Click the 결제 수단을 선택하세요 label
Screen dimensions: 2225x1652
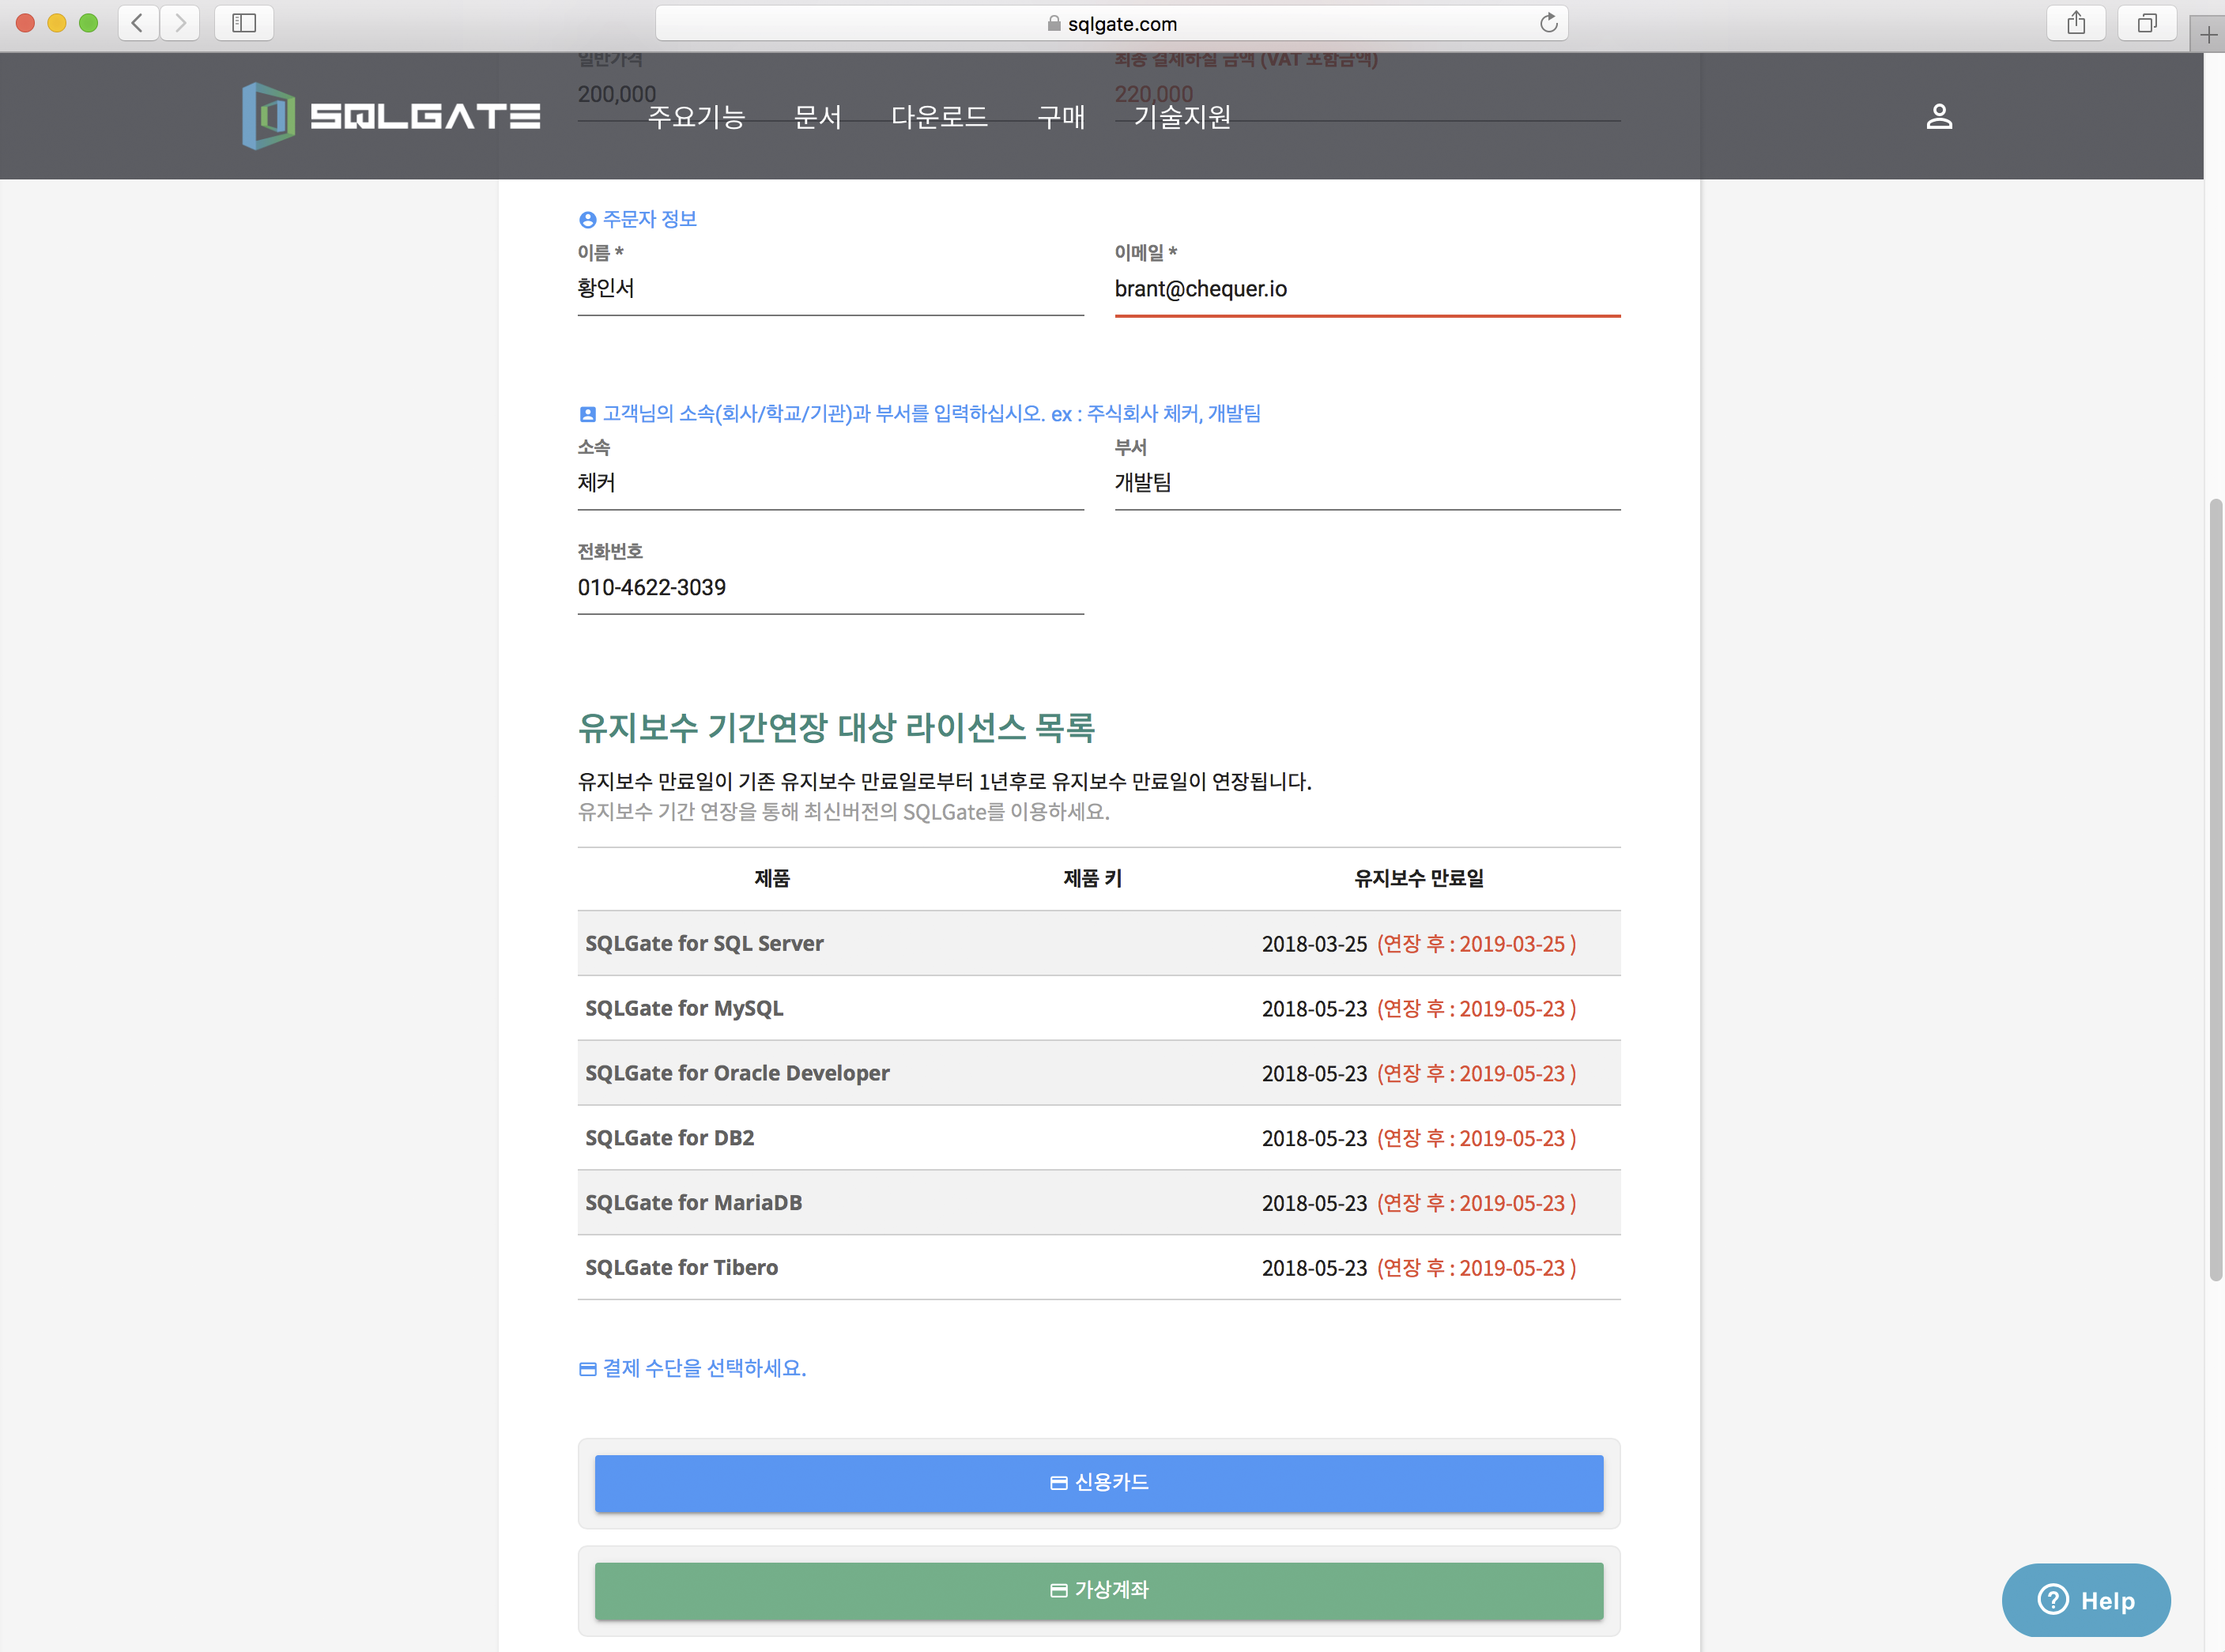[692, 1368]
